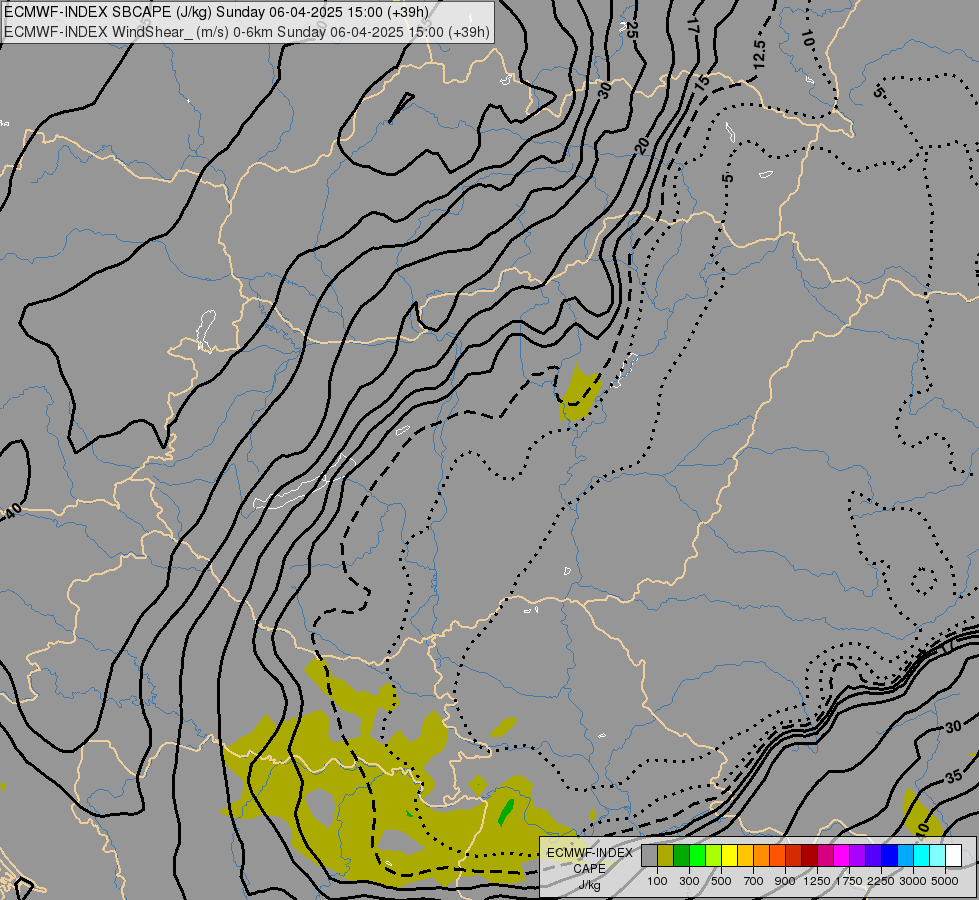Click the legend value 5000
The image size is (979, 900).
pos(945,881)
